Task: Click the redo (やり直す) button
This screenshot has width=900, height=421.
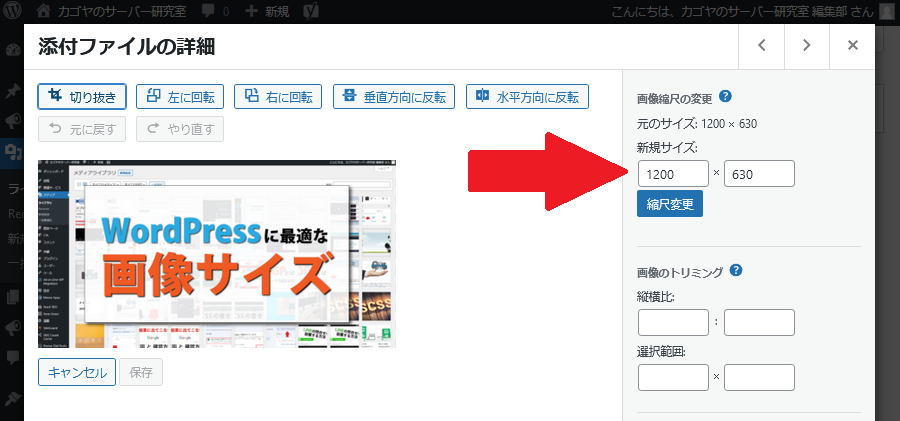Action: (180, 129)
